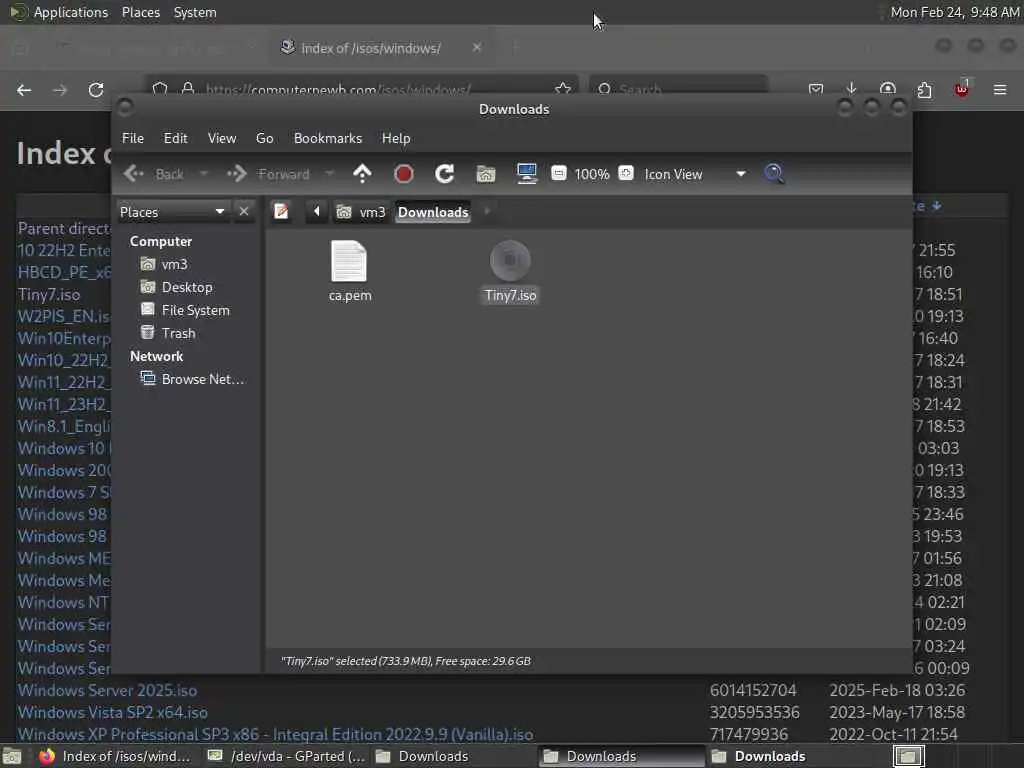
Task: Click Tiny7.iso link in browser page
Action: [49, 294]
